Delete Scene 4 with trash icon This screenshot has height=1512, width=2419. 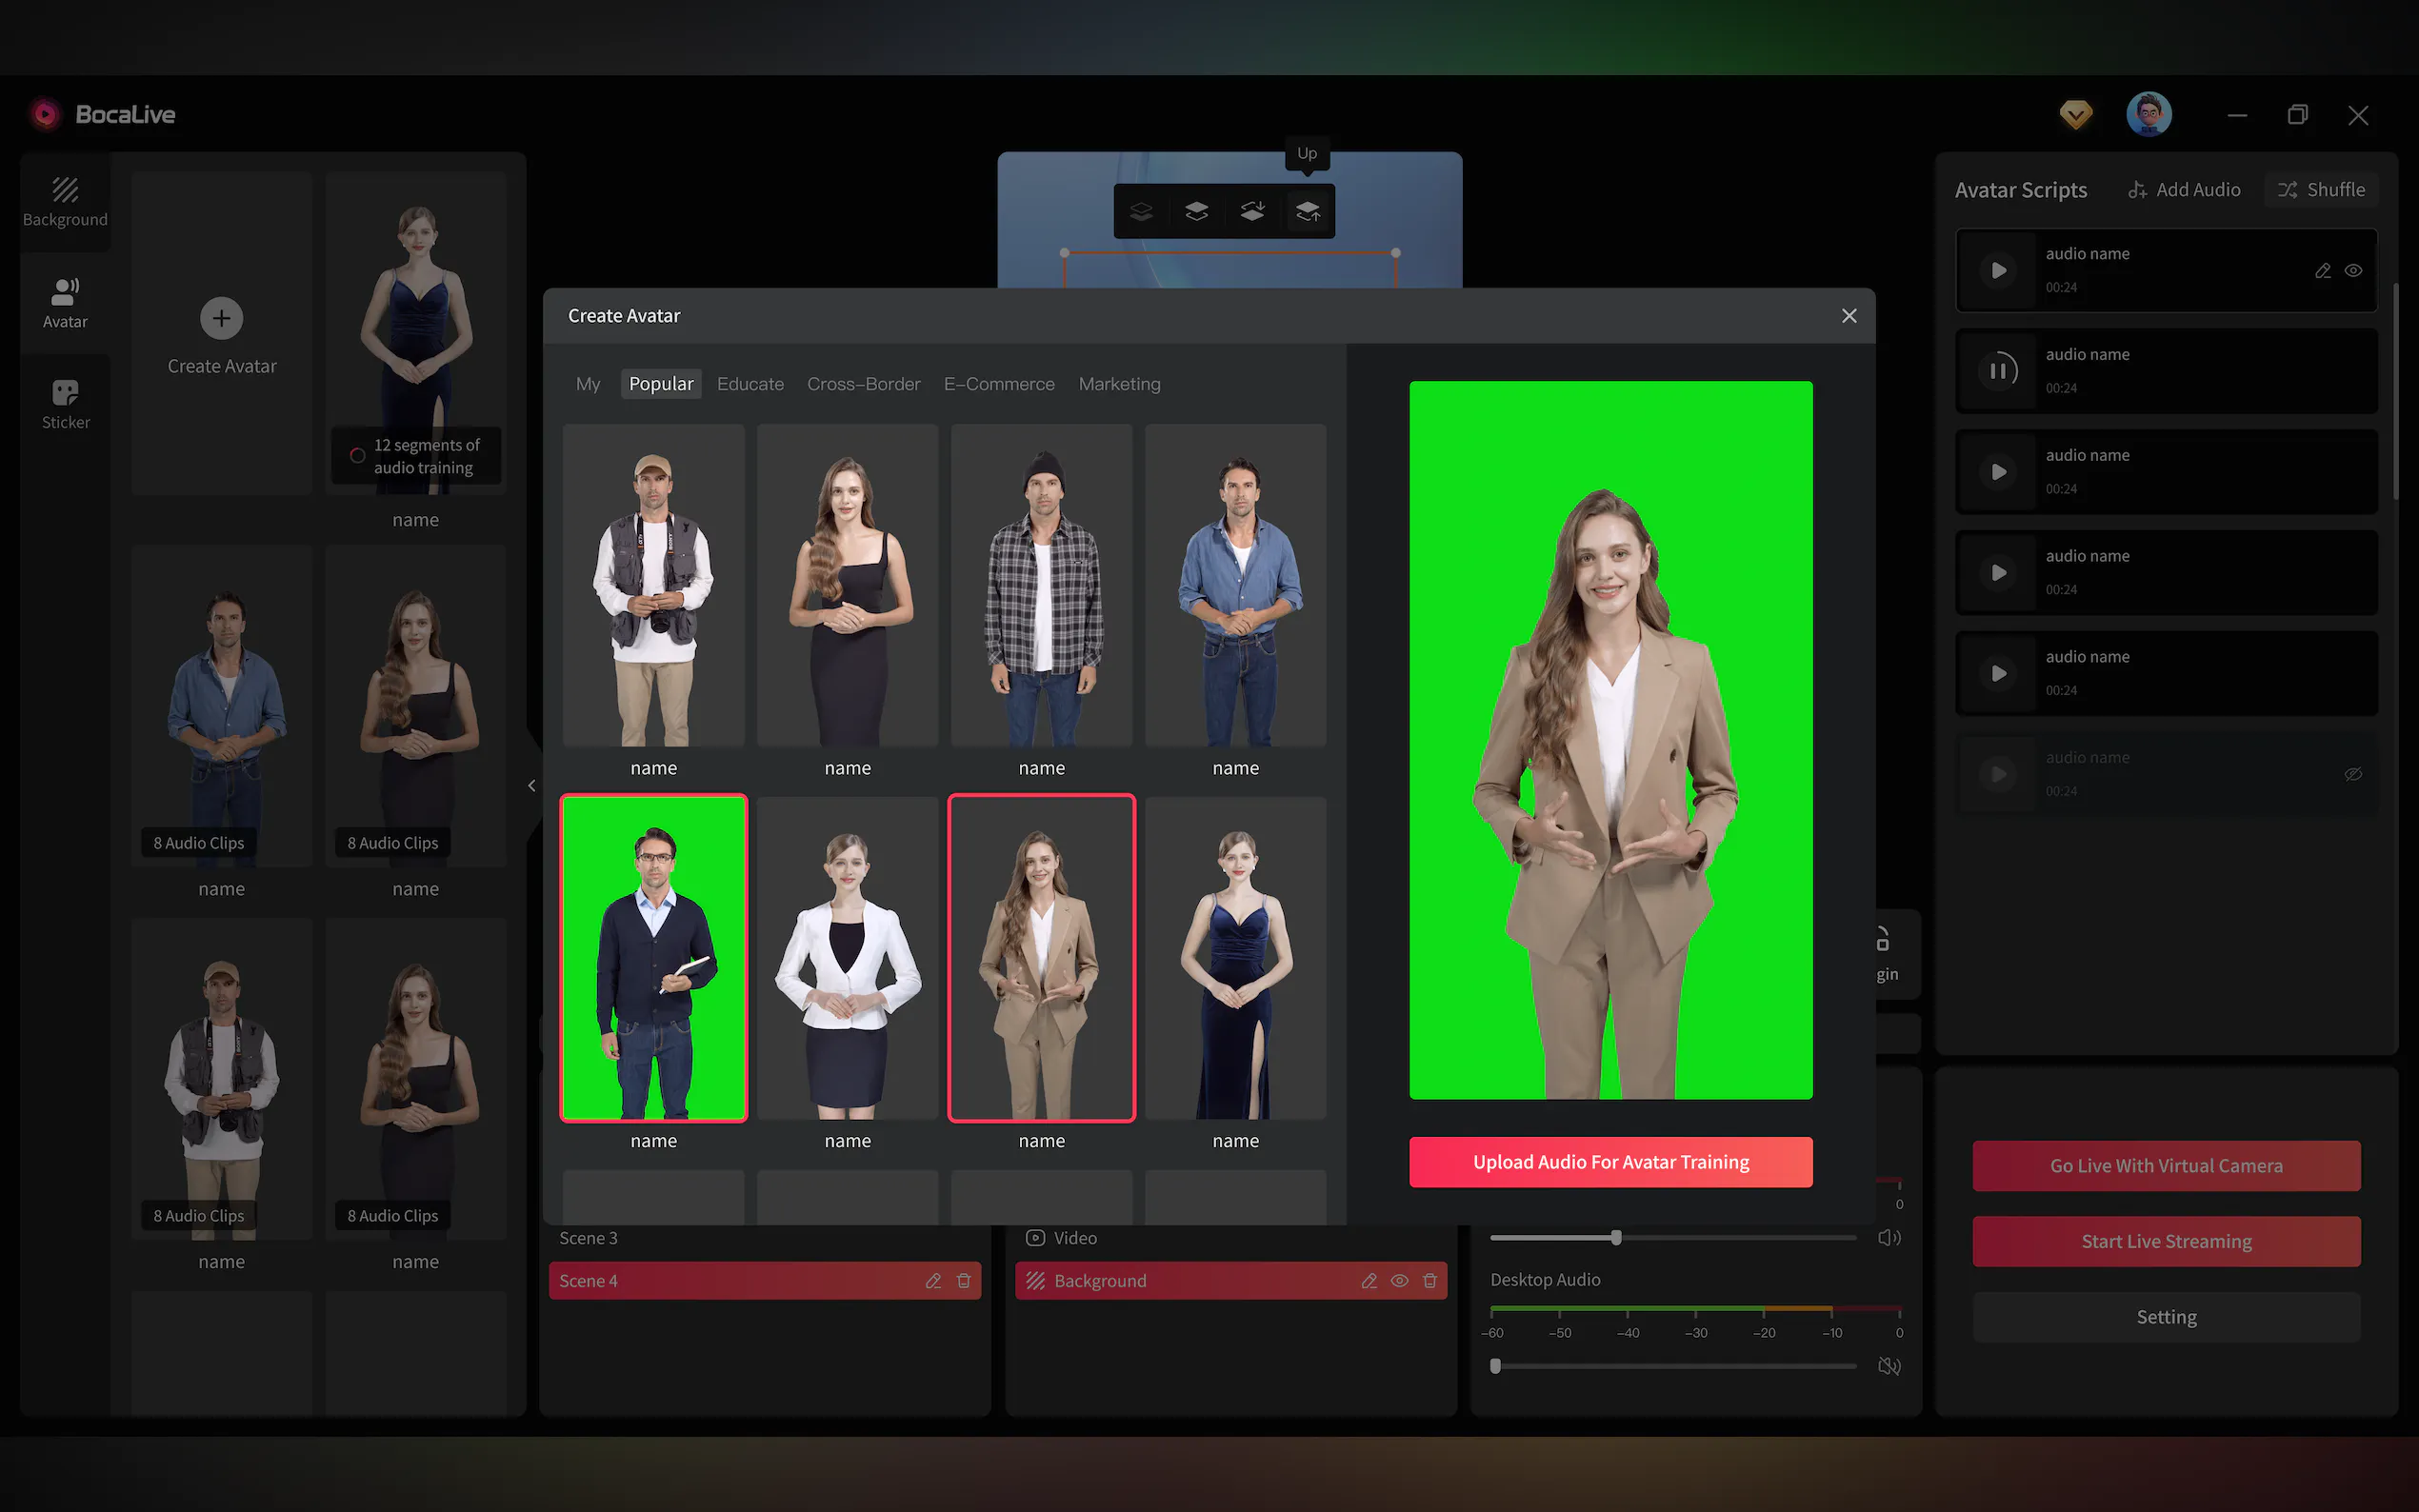[x=964, y=1280]
